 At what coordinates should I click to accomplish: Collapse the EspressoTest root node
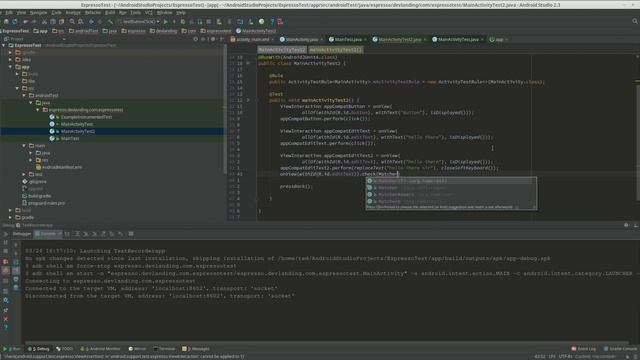point(4,45)
